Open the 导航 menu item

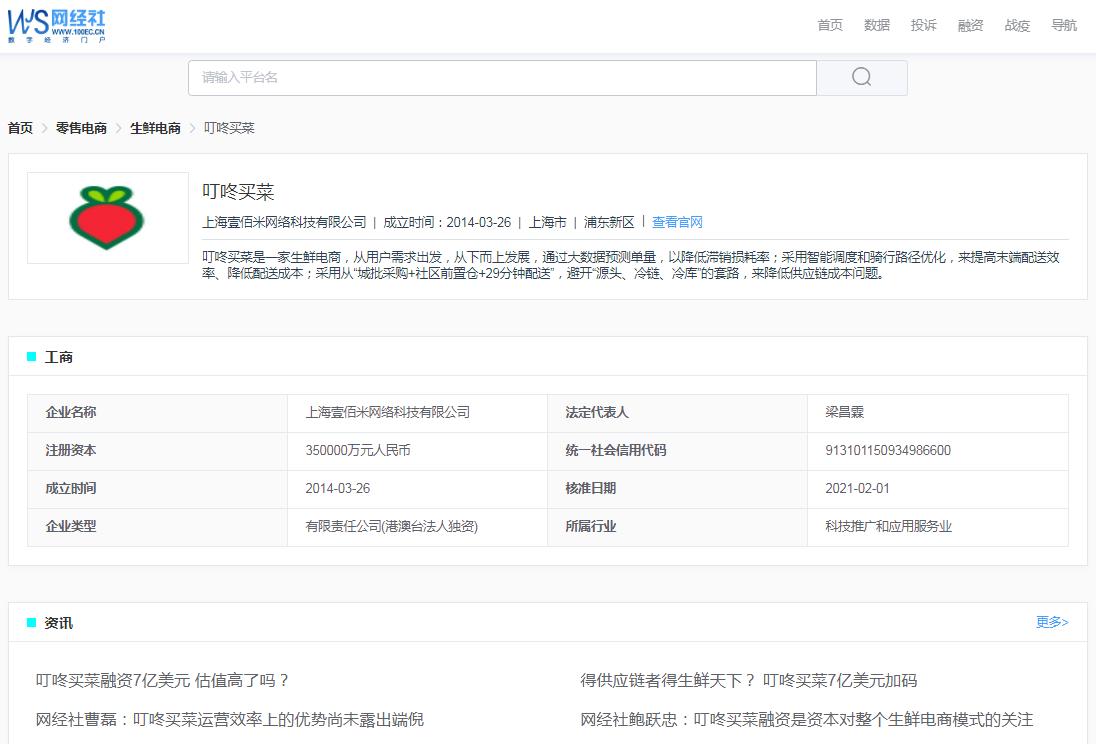click(x=1064, y=25)
